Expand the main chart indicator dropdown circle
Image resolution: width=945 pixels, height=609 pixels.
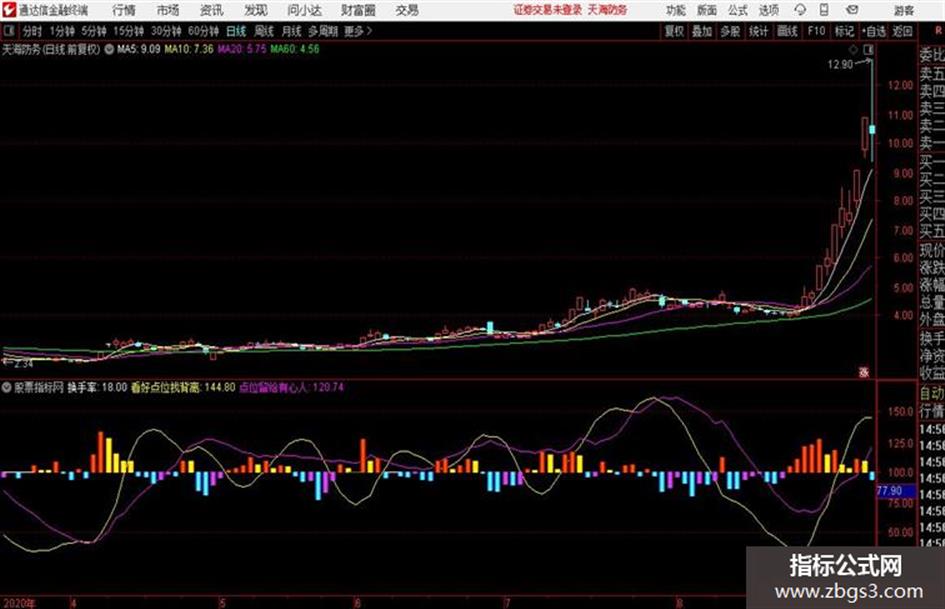tap(109, 49)
